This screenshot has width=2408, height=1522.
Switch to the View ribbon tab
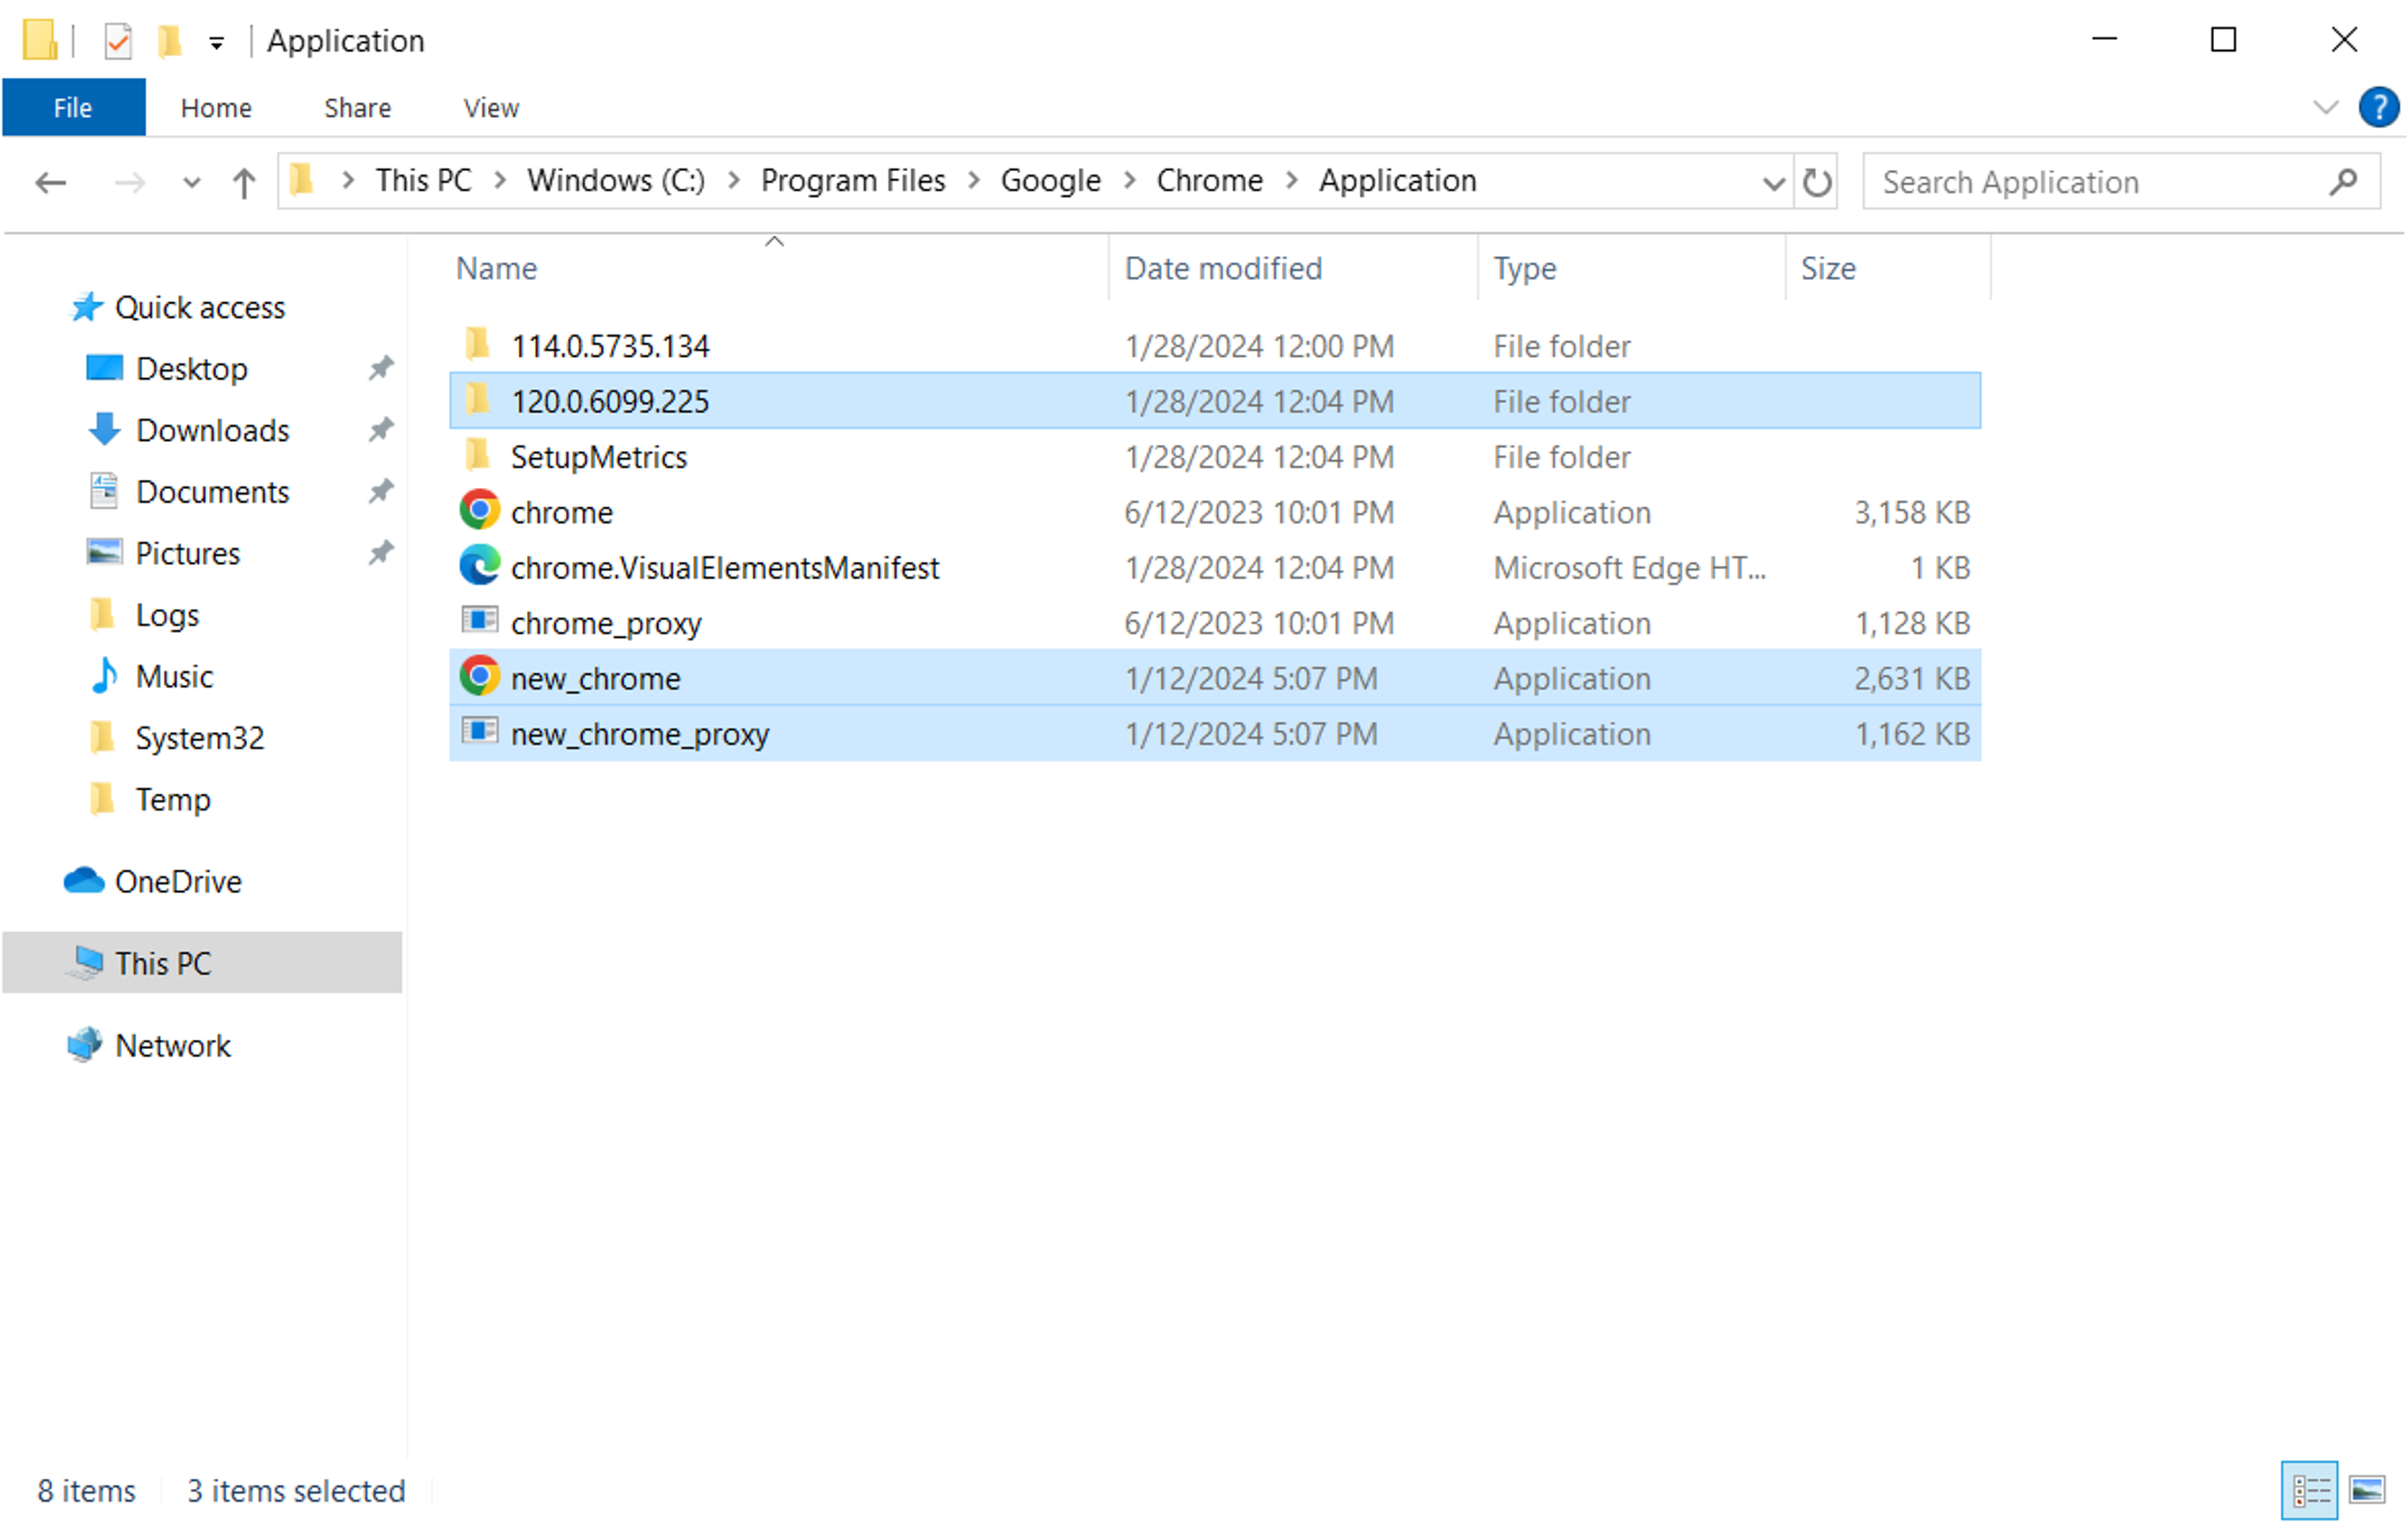point(491,108)
